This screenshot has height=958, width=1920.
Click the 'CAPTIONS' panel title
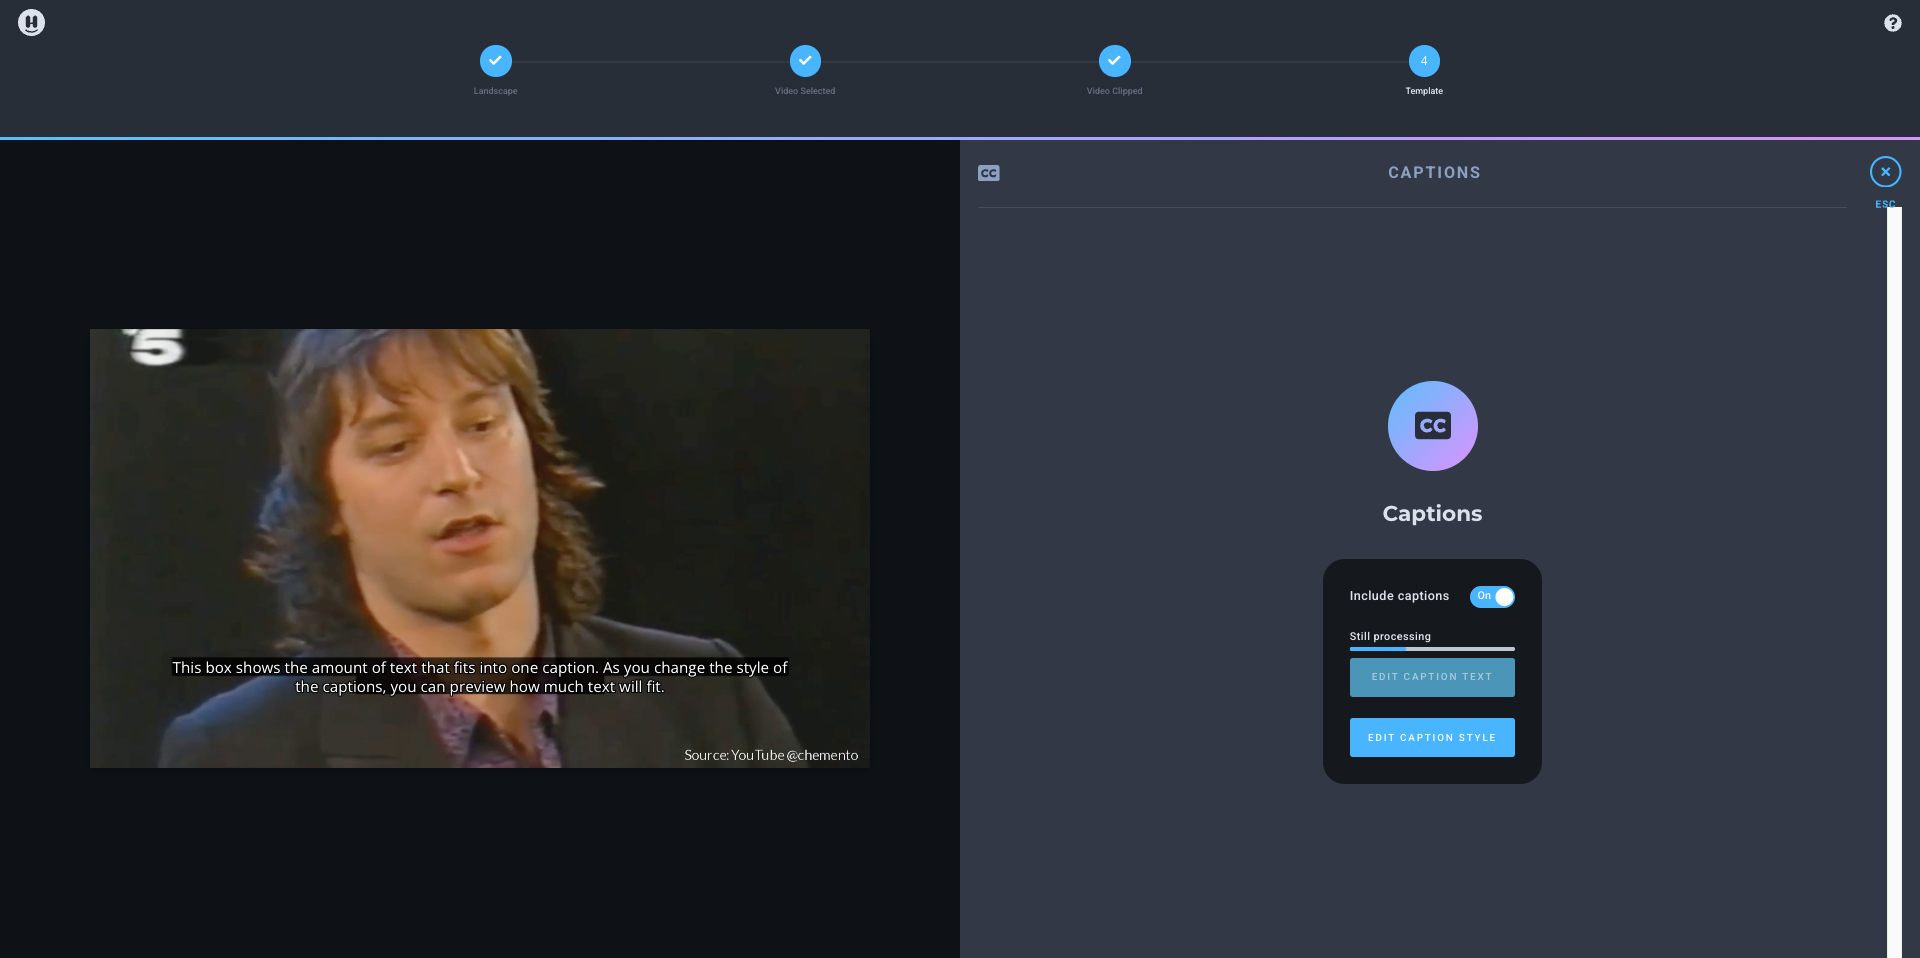(x=1434, y=173)
